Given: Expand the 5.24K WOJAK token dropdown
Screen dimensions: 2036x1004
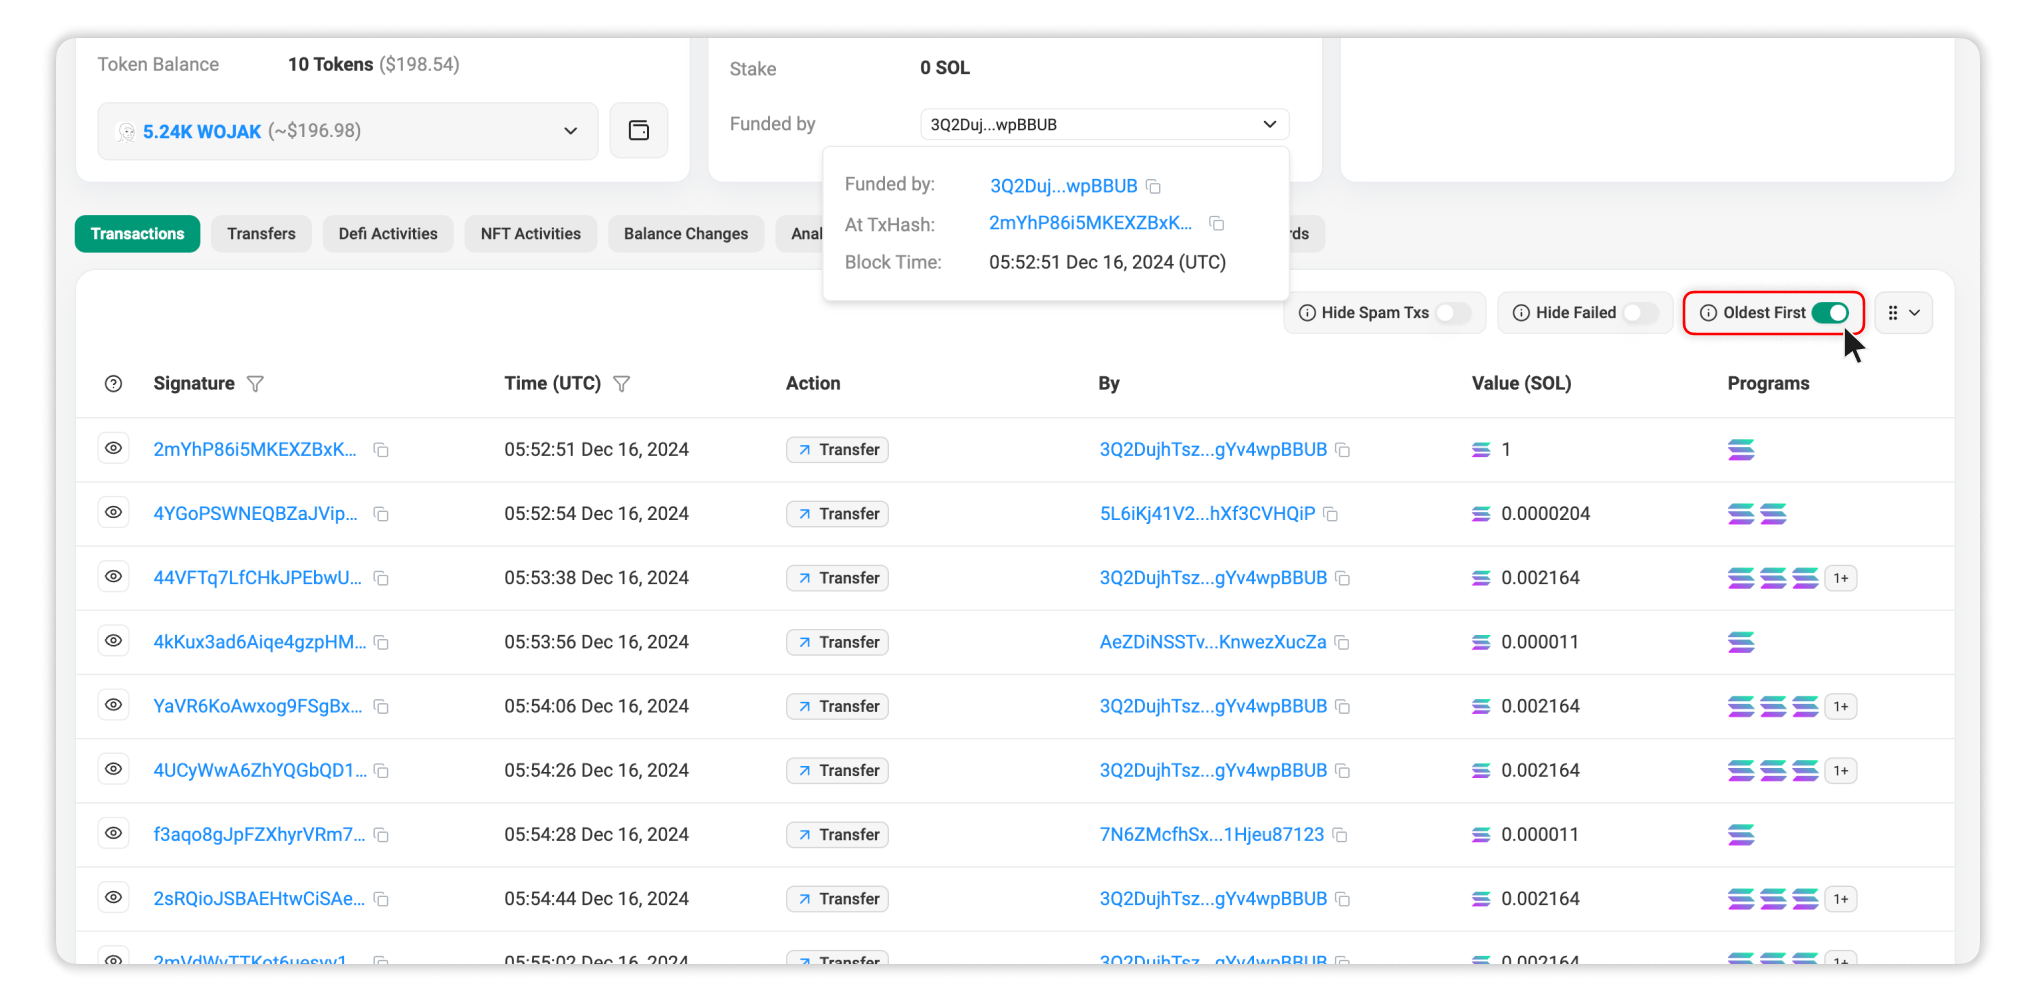Looking at the screenshot, I should point(570,130).
